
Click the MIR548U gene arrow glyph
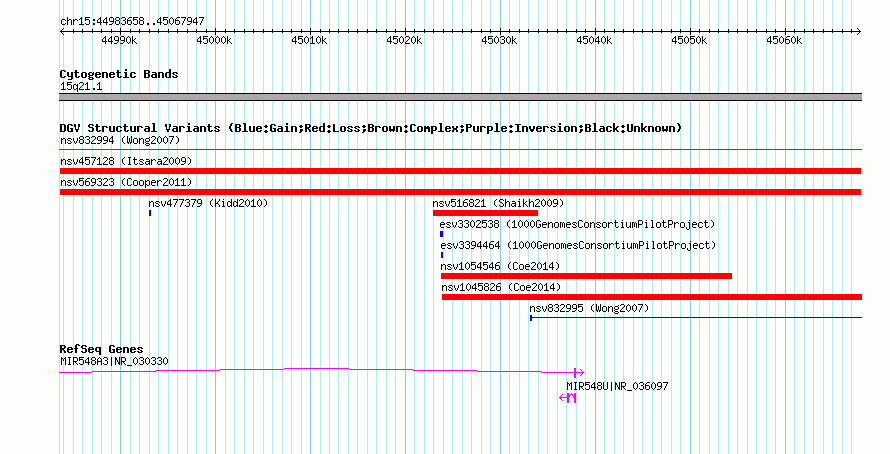click(568, 398)
